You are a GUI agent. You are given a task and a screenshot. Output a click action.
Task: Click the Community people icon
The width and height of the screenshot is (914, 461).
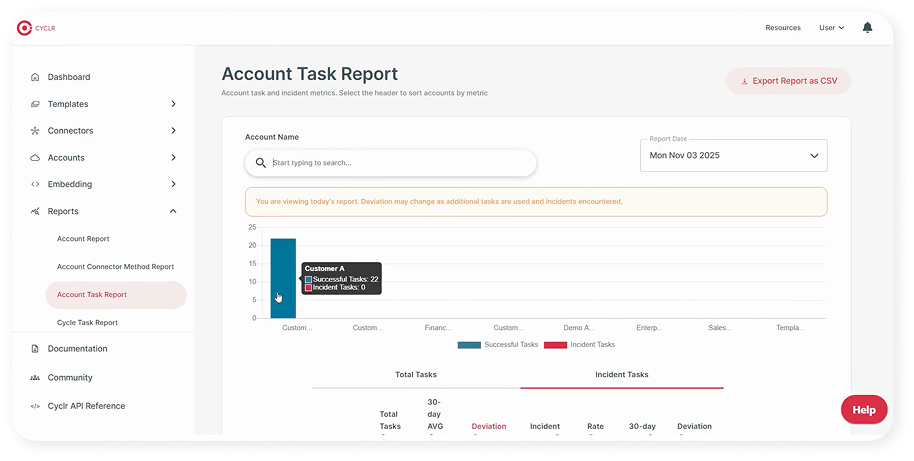coord(35,378)
